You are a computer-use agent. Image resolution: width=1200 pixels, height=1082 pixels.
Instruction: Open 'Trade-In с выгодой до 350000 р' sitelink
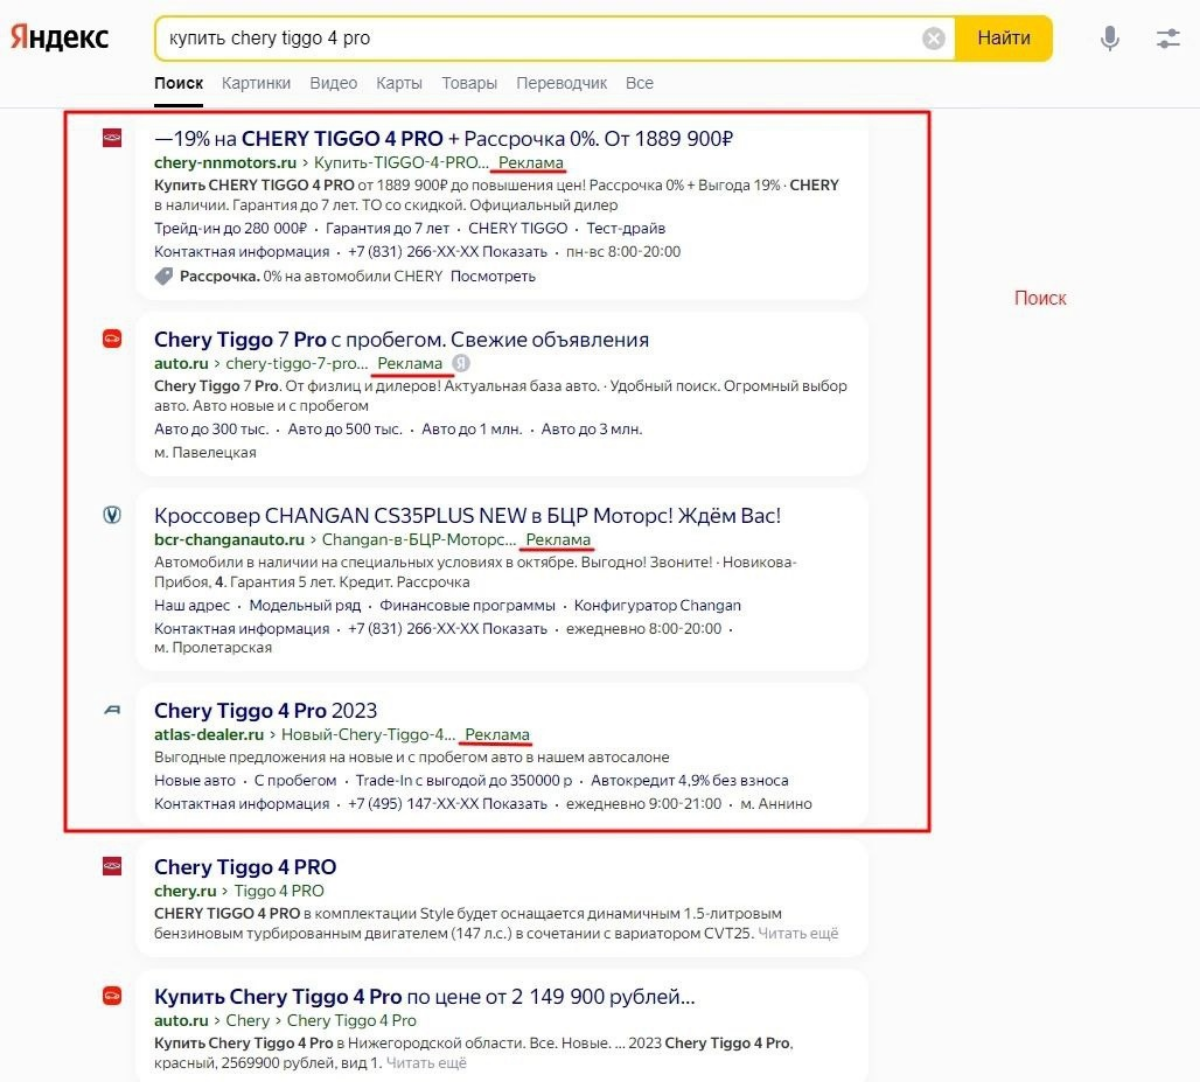[464, 780]
